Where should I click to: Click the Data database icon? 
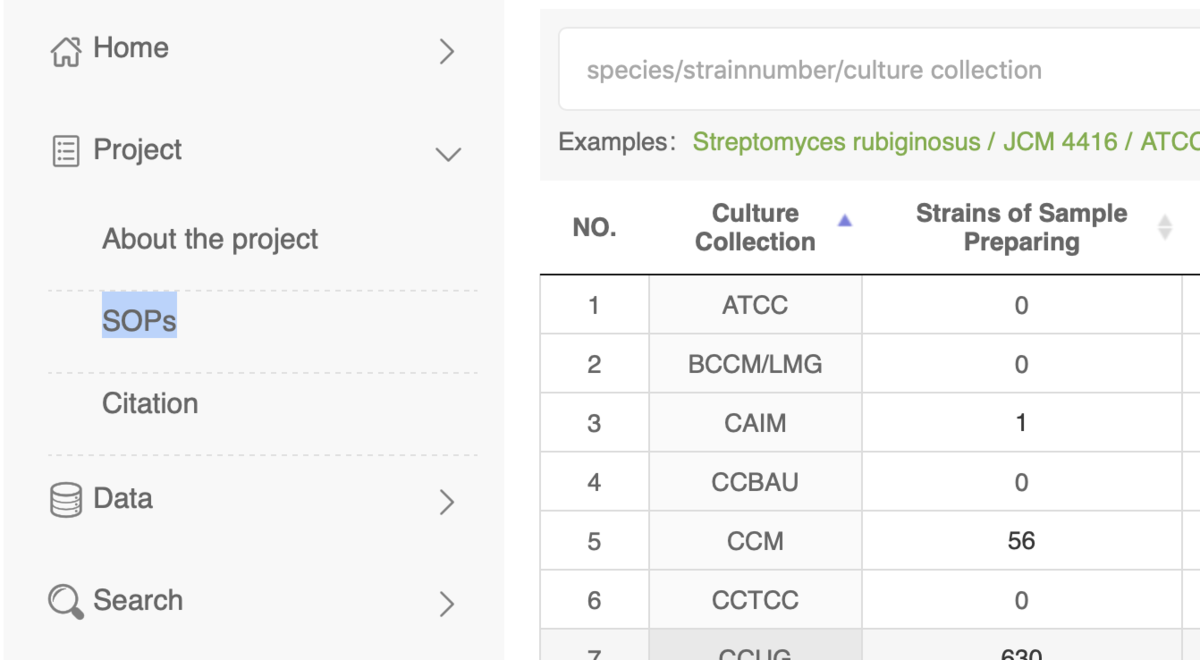pos(65,499)
